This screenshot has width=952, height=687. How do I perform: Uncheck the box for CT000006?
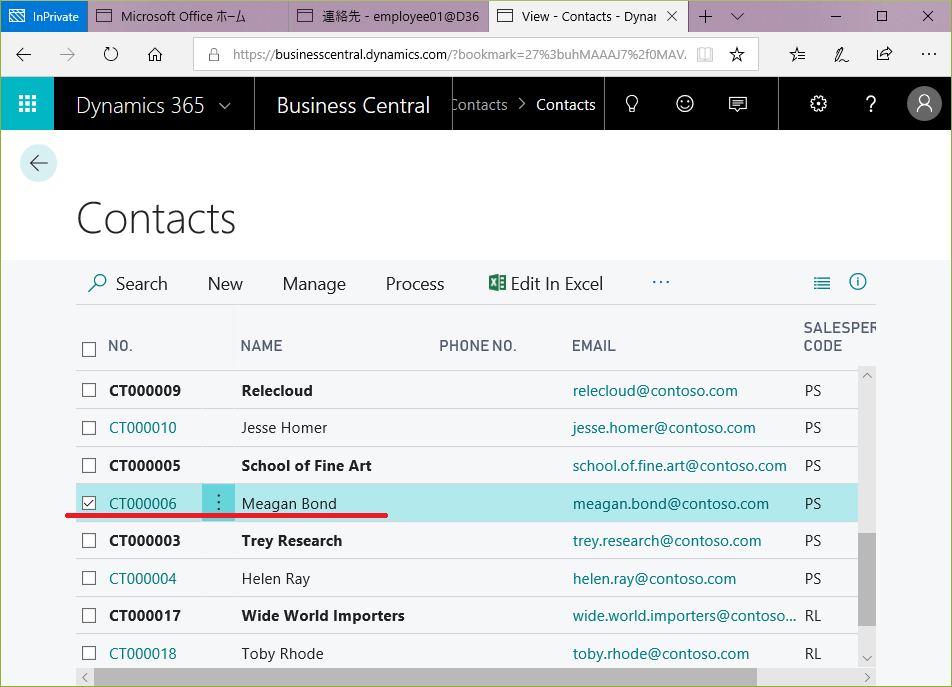point(89,503)
